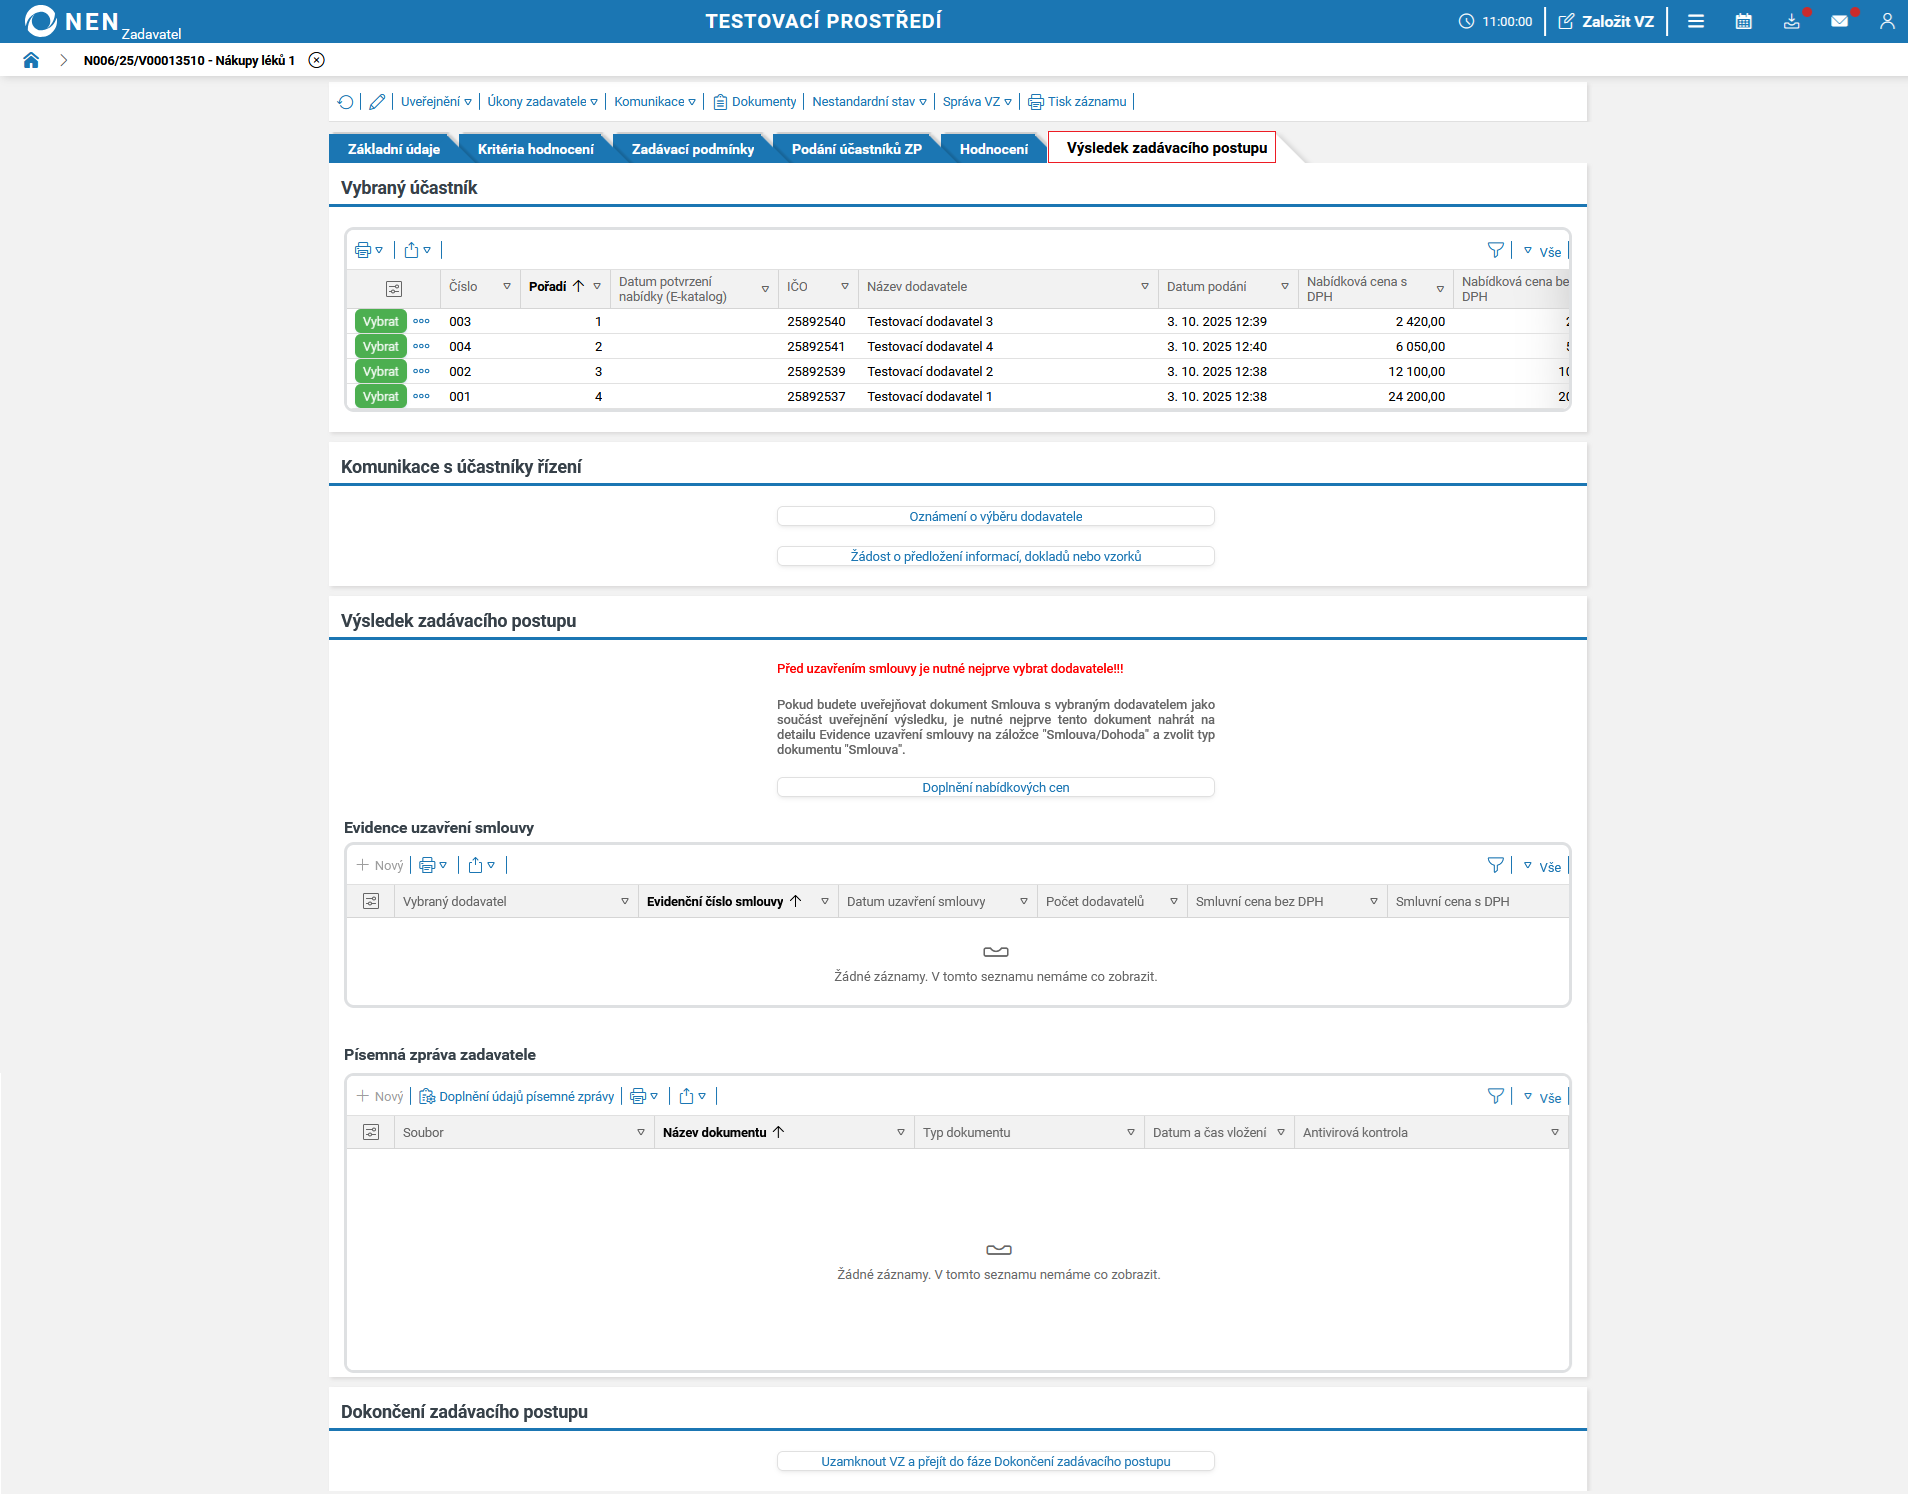Use the print icon in the Vybraný účastník table
This screenshot has height=1494, width=1908.
365,250
